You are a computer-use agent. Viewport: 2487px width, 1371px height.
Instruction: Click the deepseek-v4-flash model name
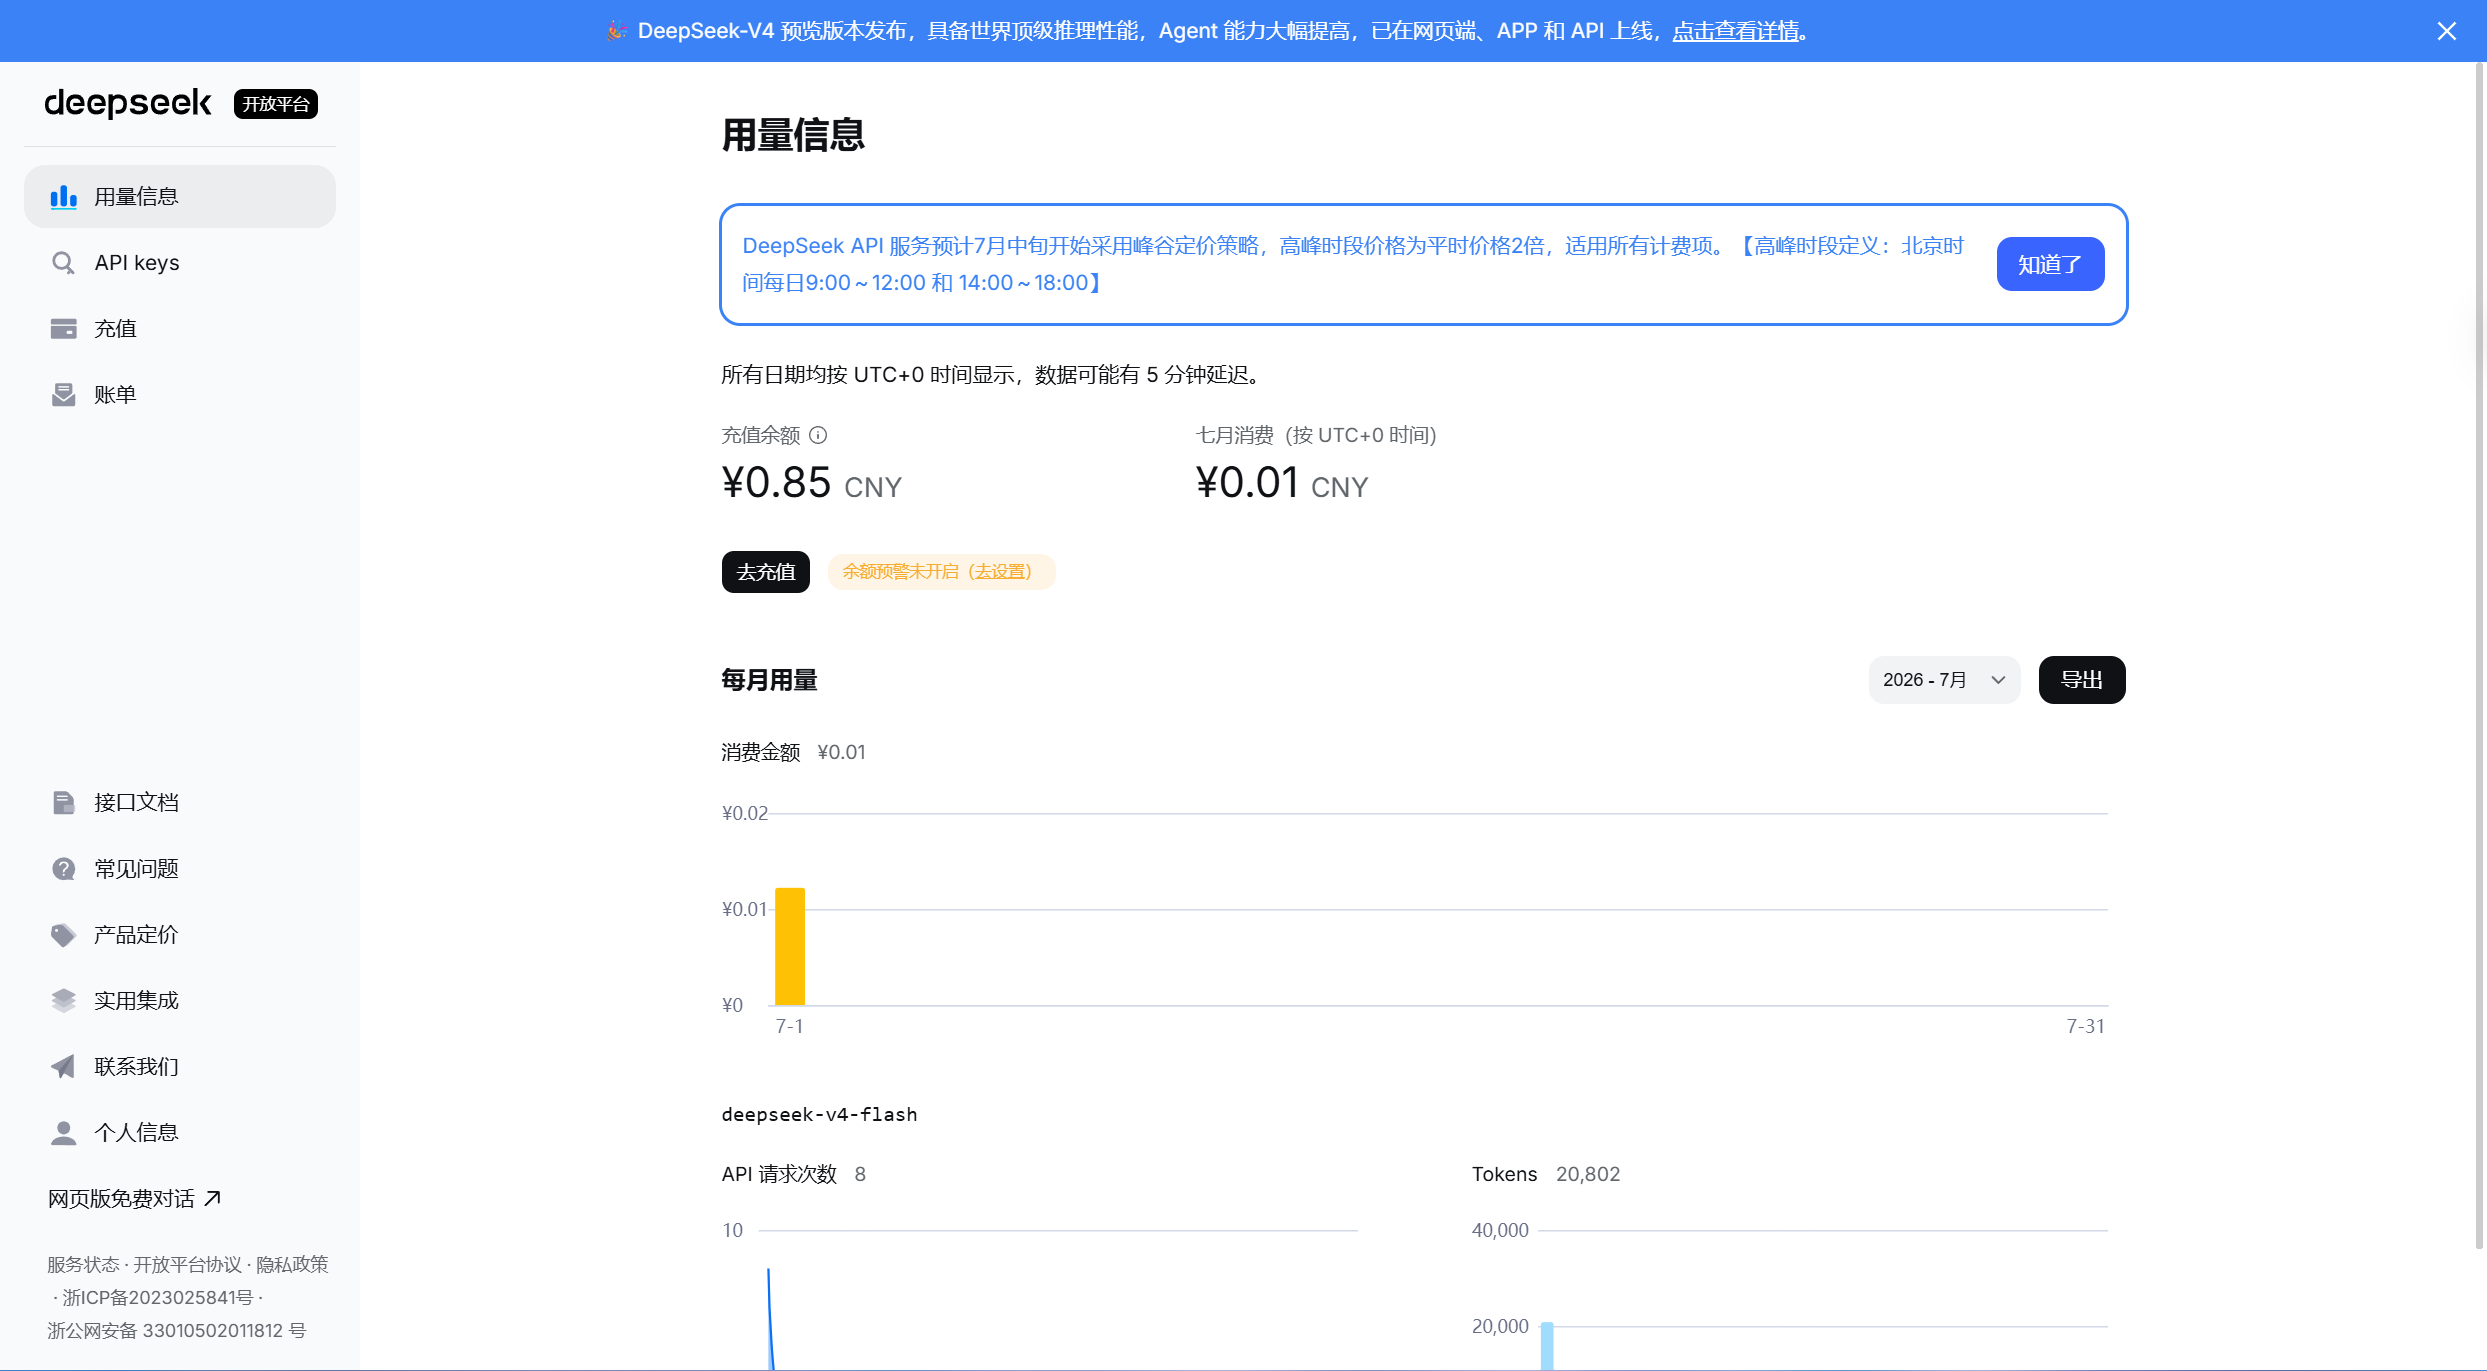point(819,1114)
